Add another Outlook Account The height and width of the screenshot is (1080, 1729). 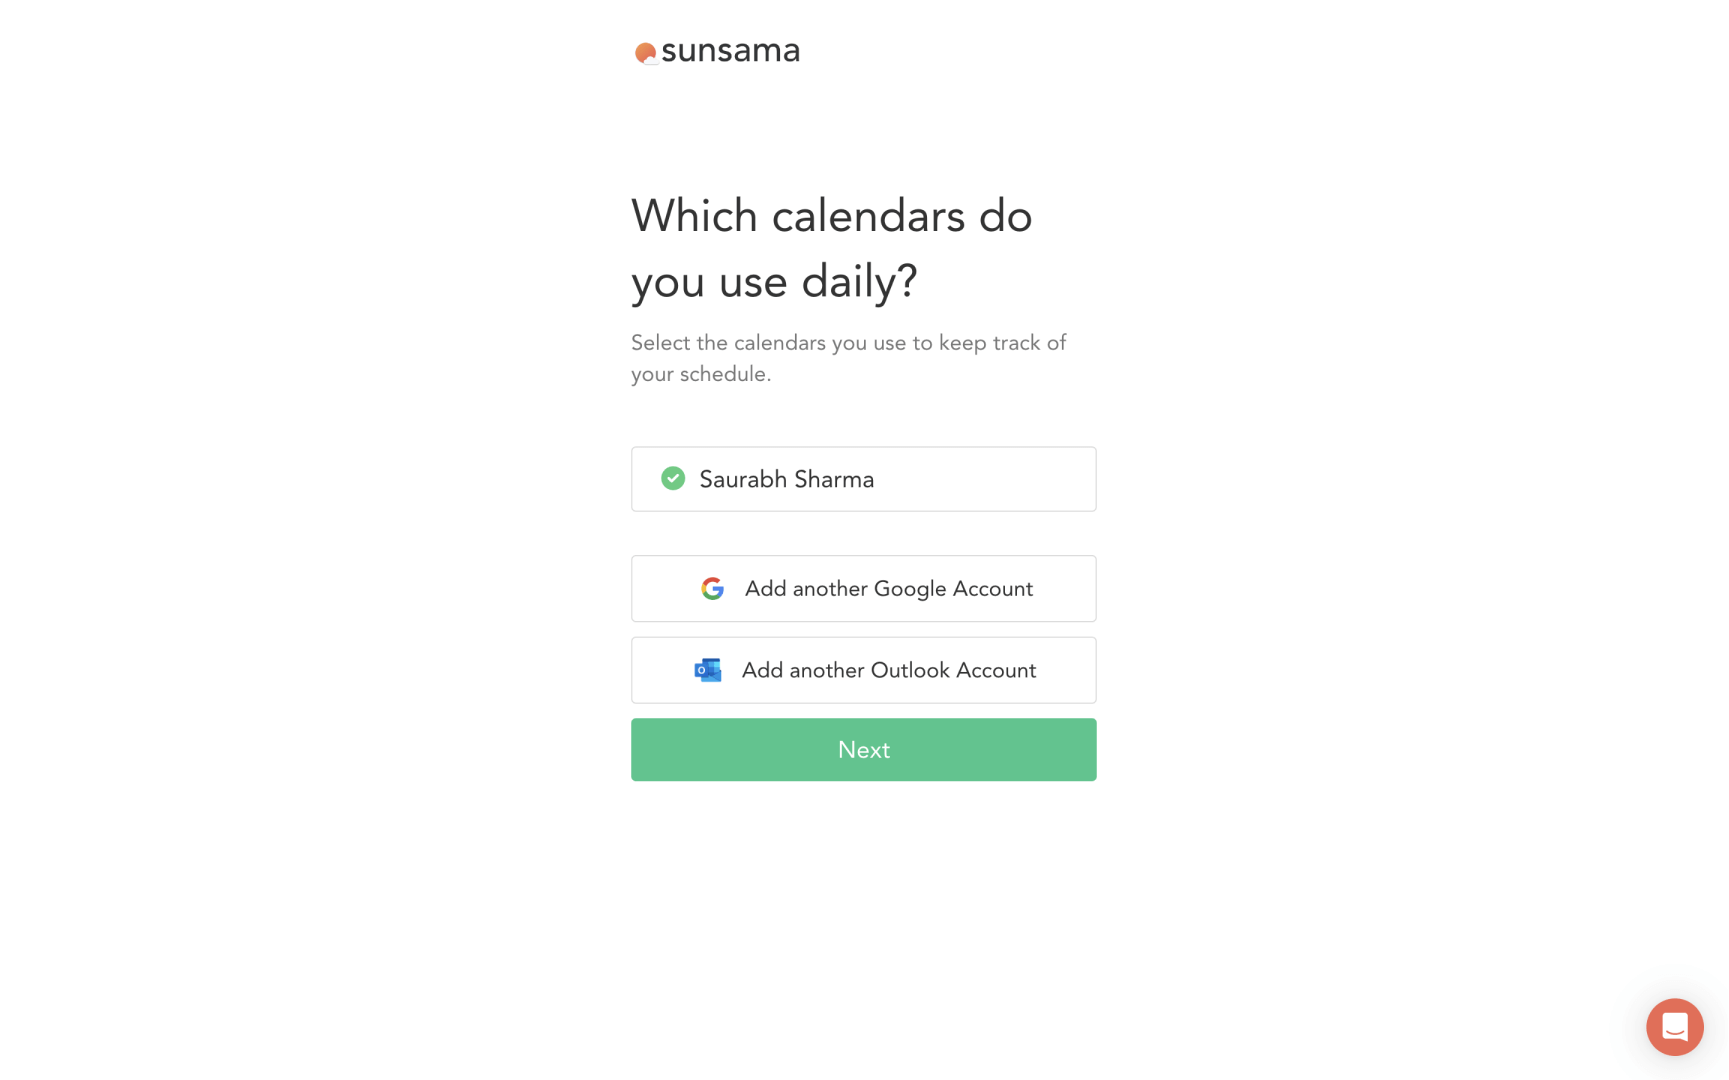point(863,670)
